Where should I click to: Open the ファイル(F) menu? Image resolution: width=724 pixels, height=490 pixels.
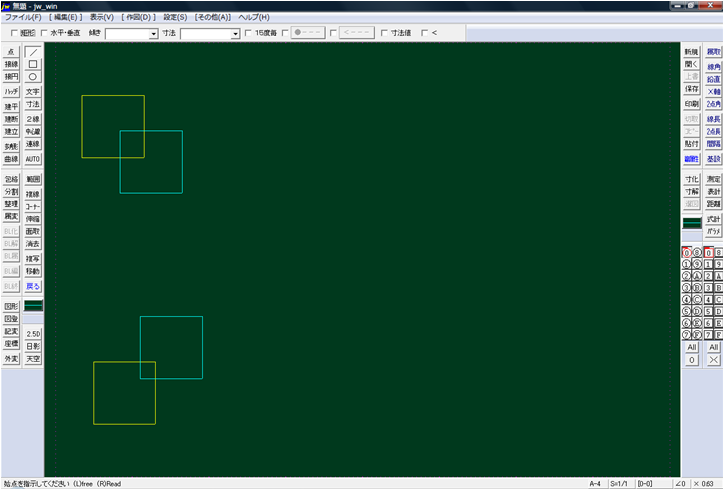[22, 18]
